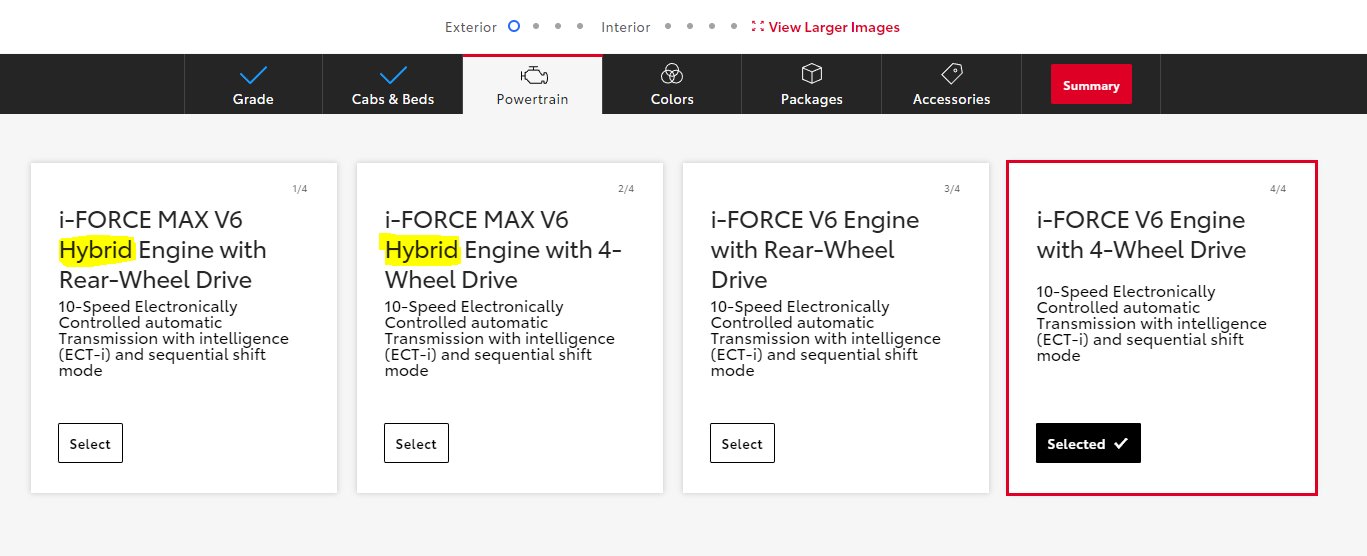Click the transmission description in card 4/4

(1151, 323)
